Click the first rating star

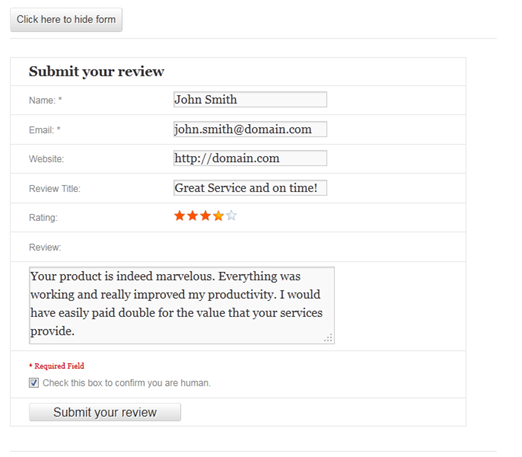[180, 216]
